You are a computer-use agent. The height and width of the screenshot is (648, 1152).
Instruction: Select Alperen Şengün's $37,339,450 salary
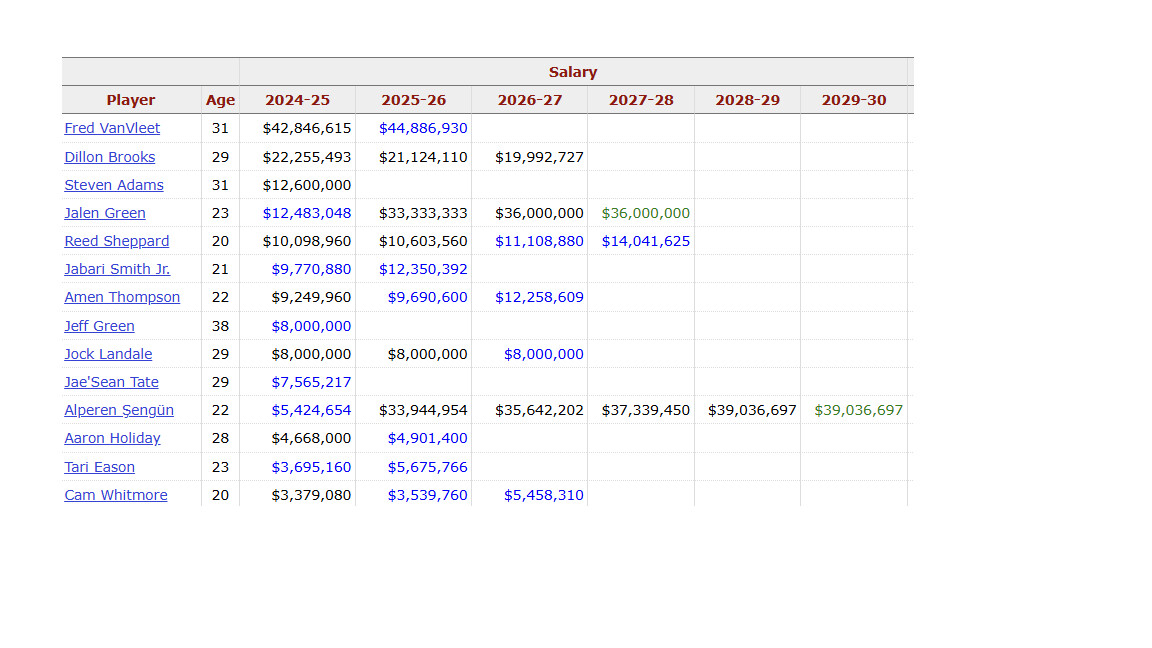(646, 410)
